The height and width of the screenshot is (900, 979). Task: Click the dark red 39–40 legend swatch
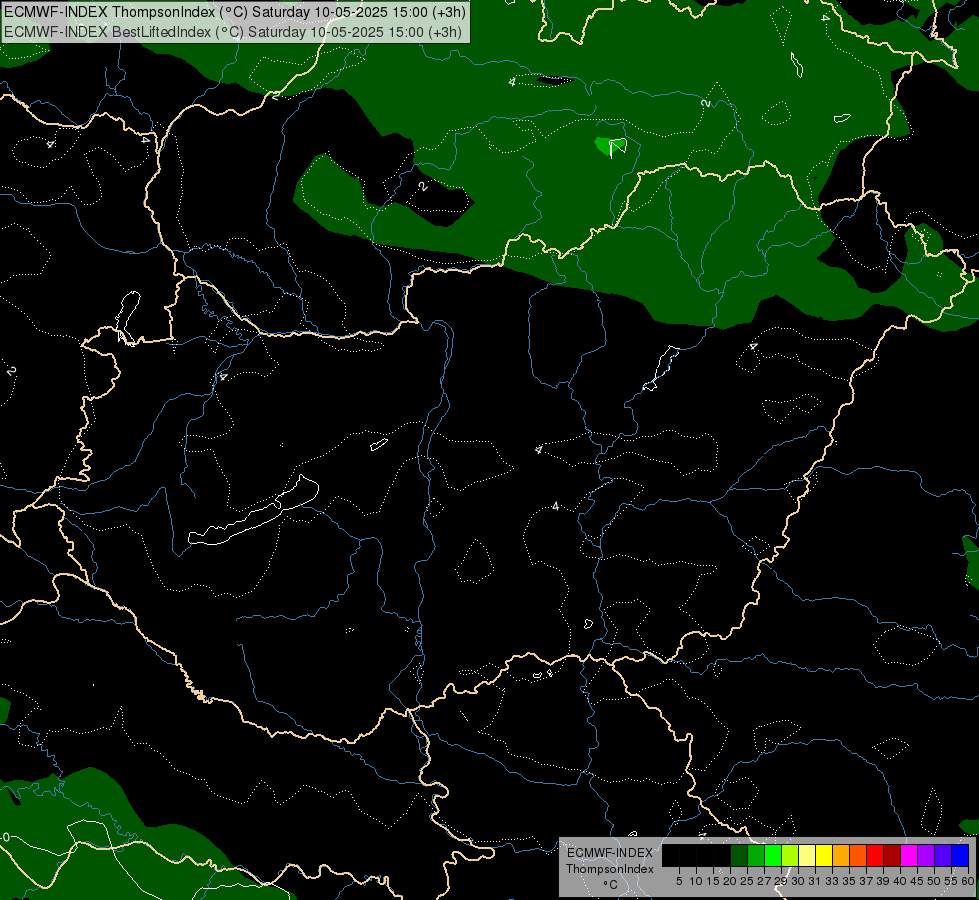point(892,855)
